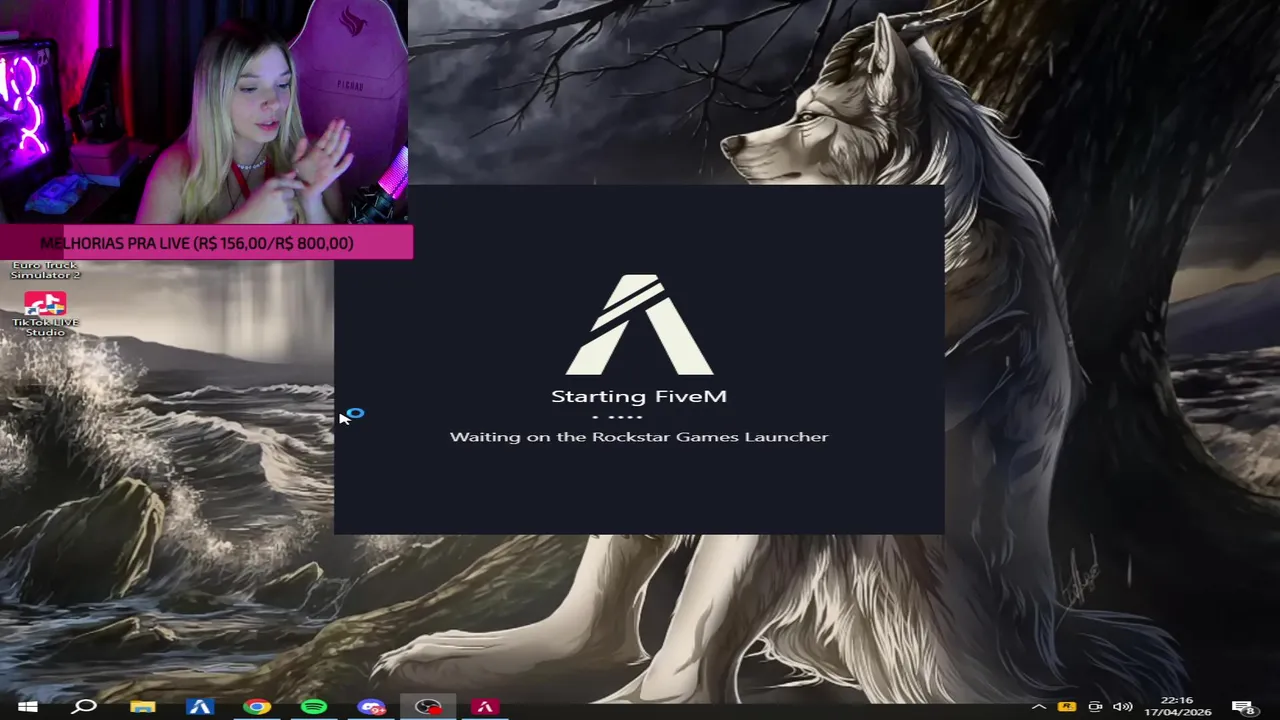Open the notification center with 8 badge
The width and height of the screenshot is (1280, 720).
(x=1243, y=707)
